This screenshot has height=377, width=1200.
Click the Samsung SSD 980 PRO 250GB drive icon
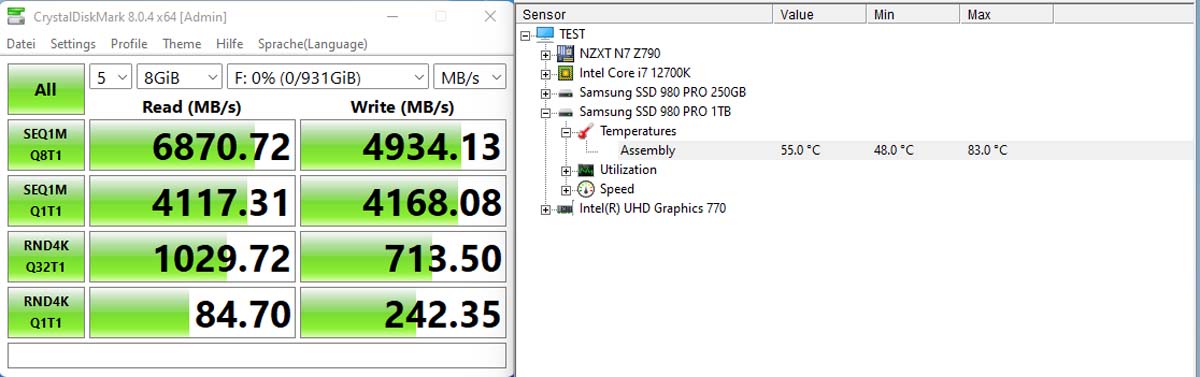point(565,92)
